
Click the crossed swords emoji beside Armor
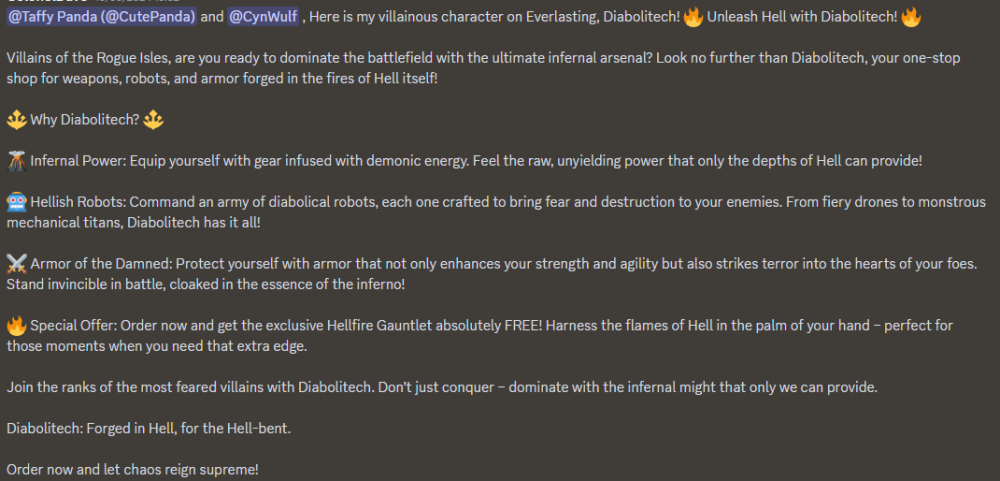coord(17,263)
